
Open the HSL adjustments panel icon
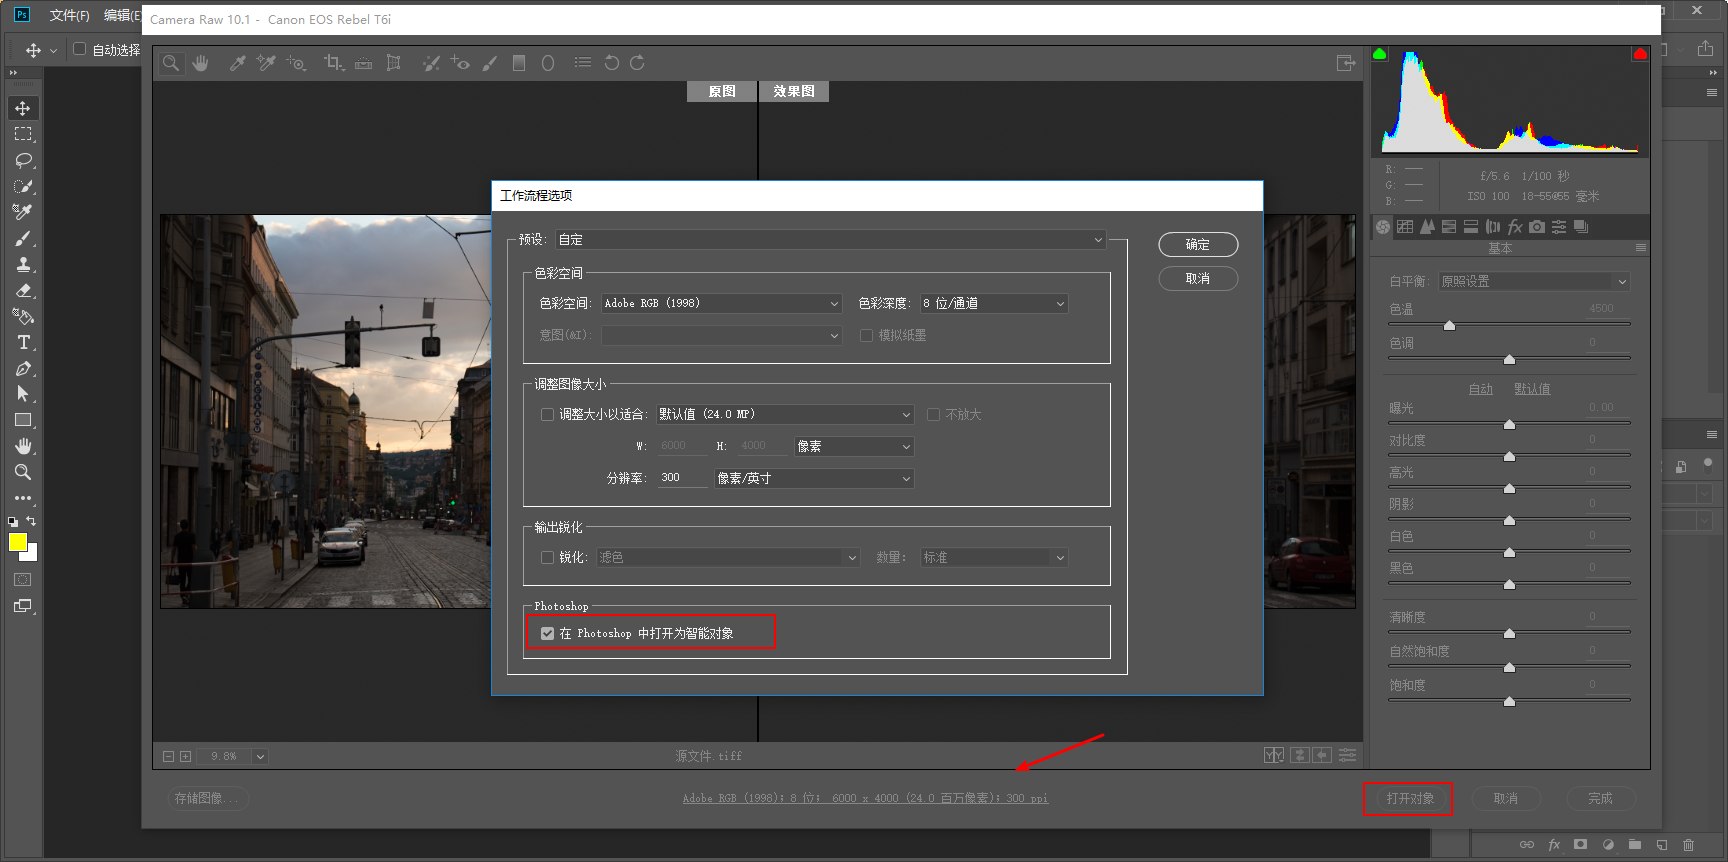tap(1449, 227)
